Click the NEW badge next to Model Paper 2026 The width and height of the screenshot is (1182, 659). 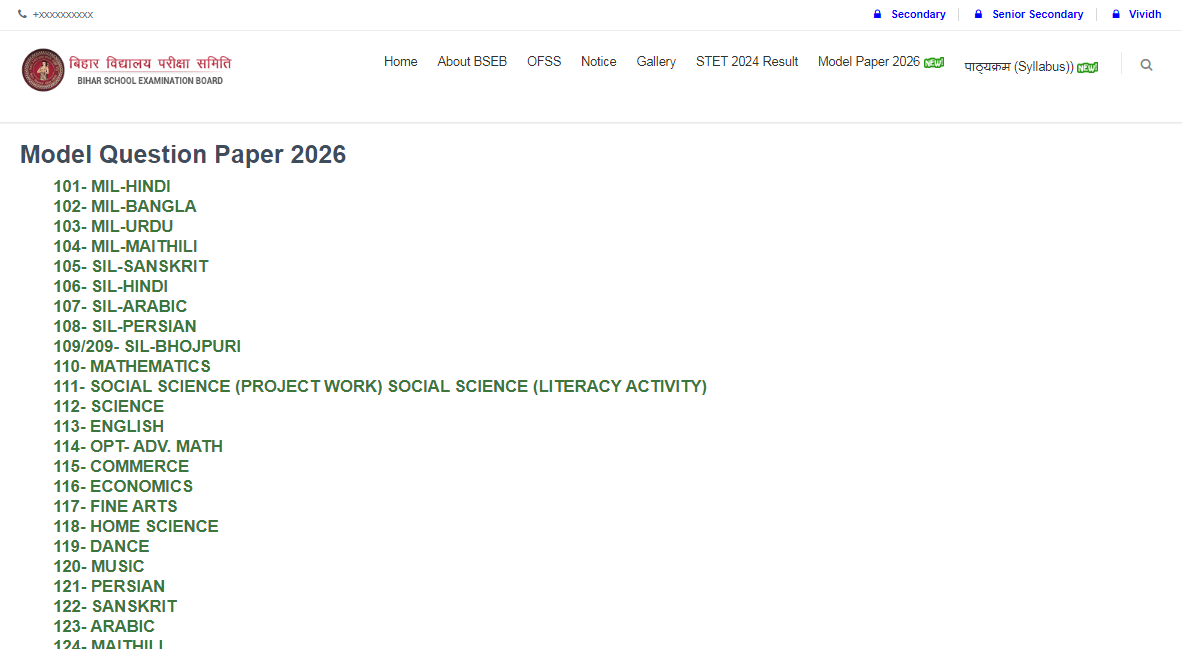click(x=932, y=61)
